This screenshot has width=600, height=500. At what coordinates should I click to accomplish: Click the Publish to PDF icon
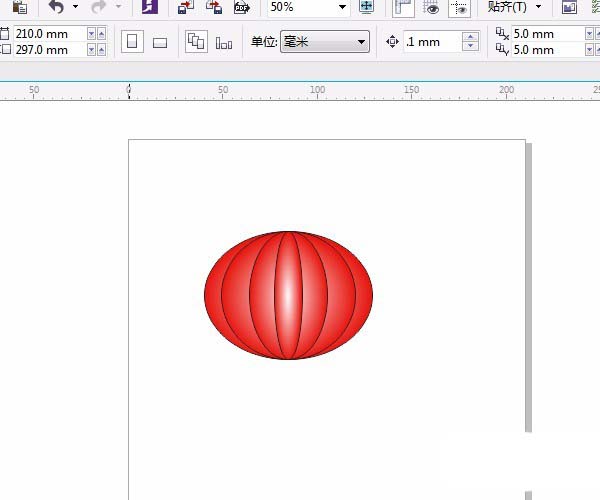(242, 7)
